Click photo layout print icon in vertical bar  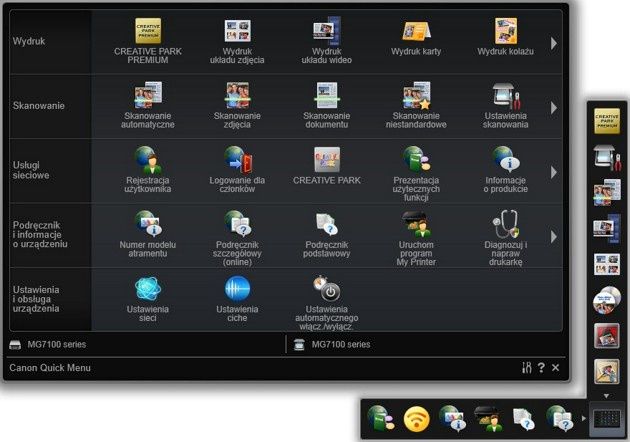click(x=607, y=264)
